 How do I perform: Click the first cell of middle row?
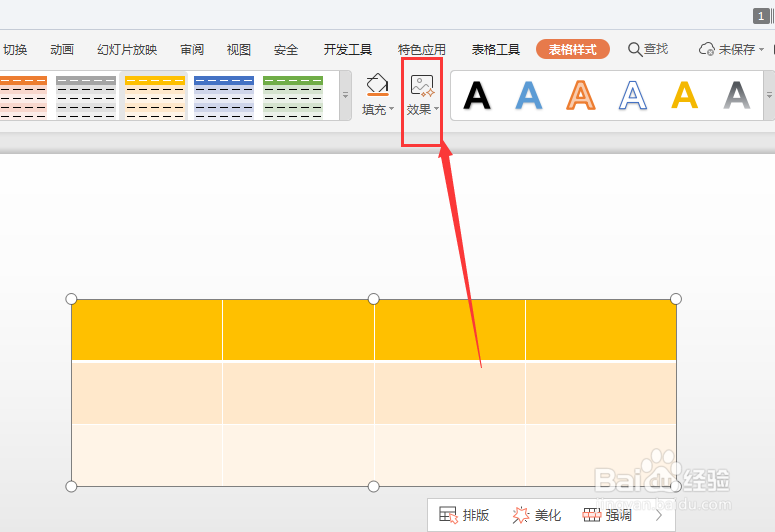click(x=147, y=393)
